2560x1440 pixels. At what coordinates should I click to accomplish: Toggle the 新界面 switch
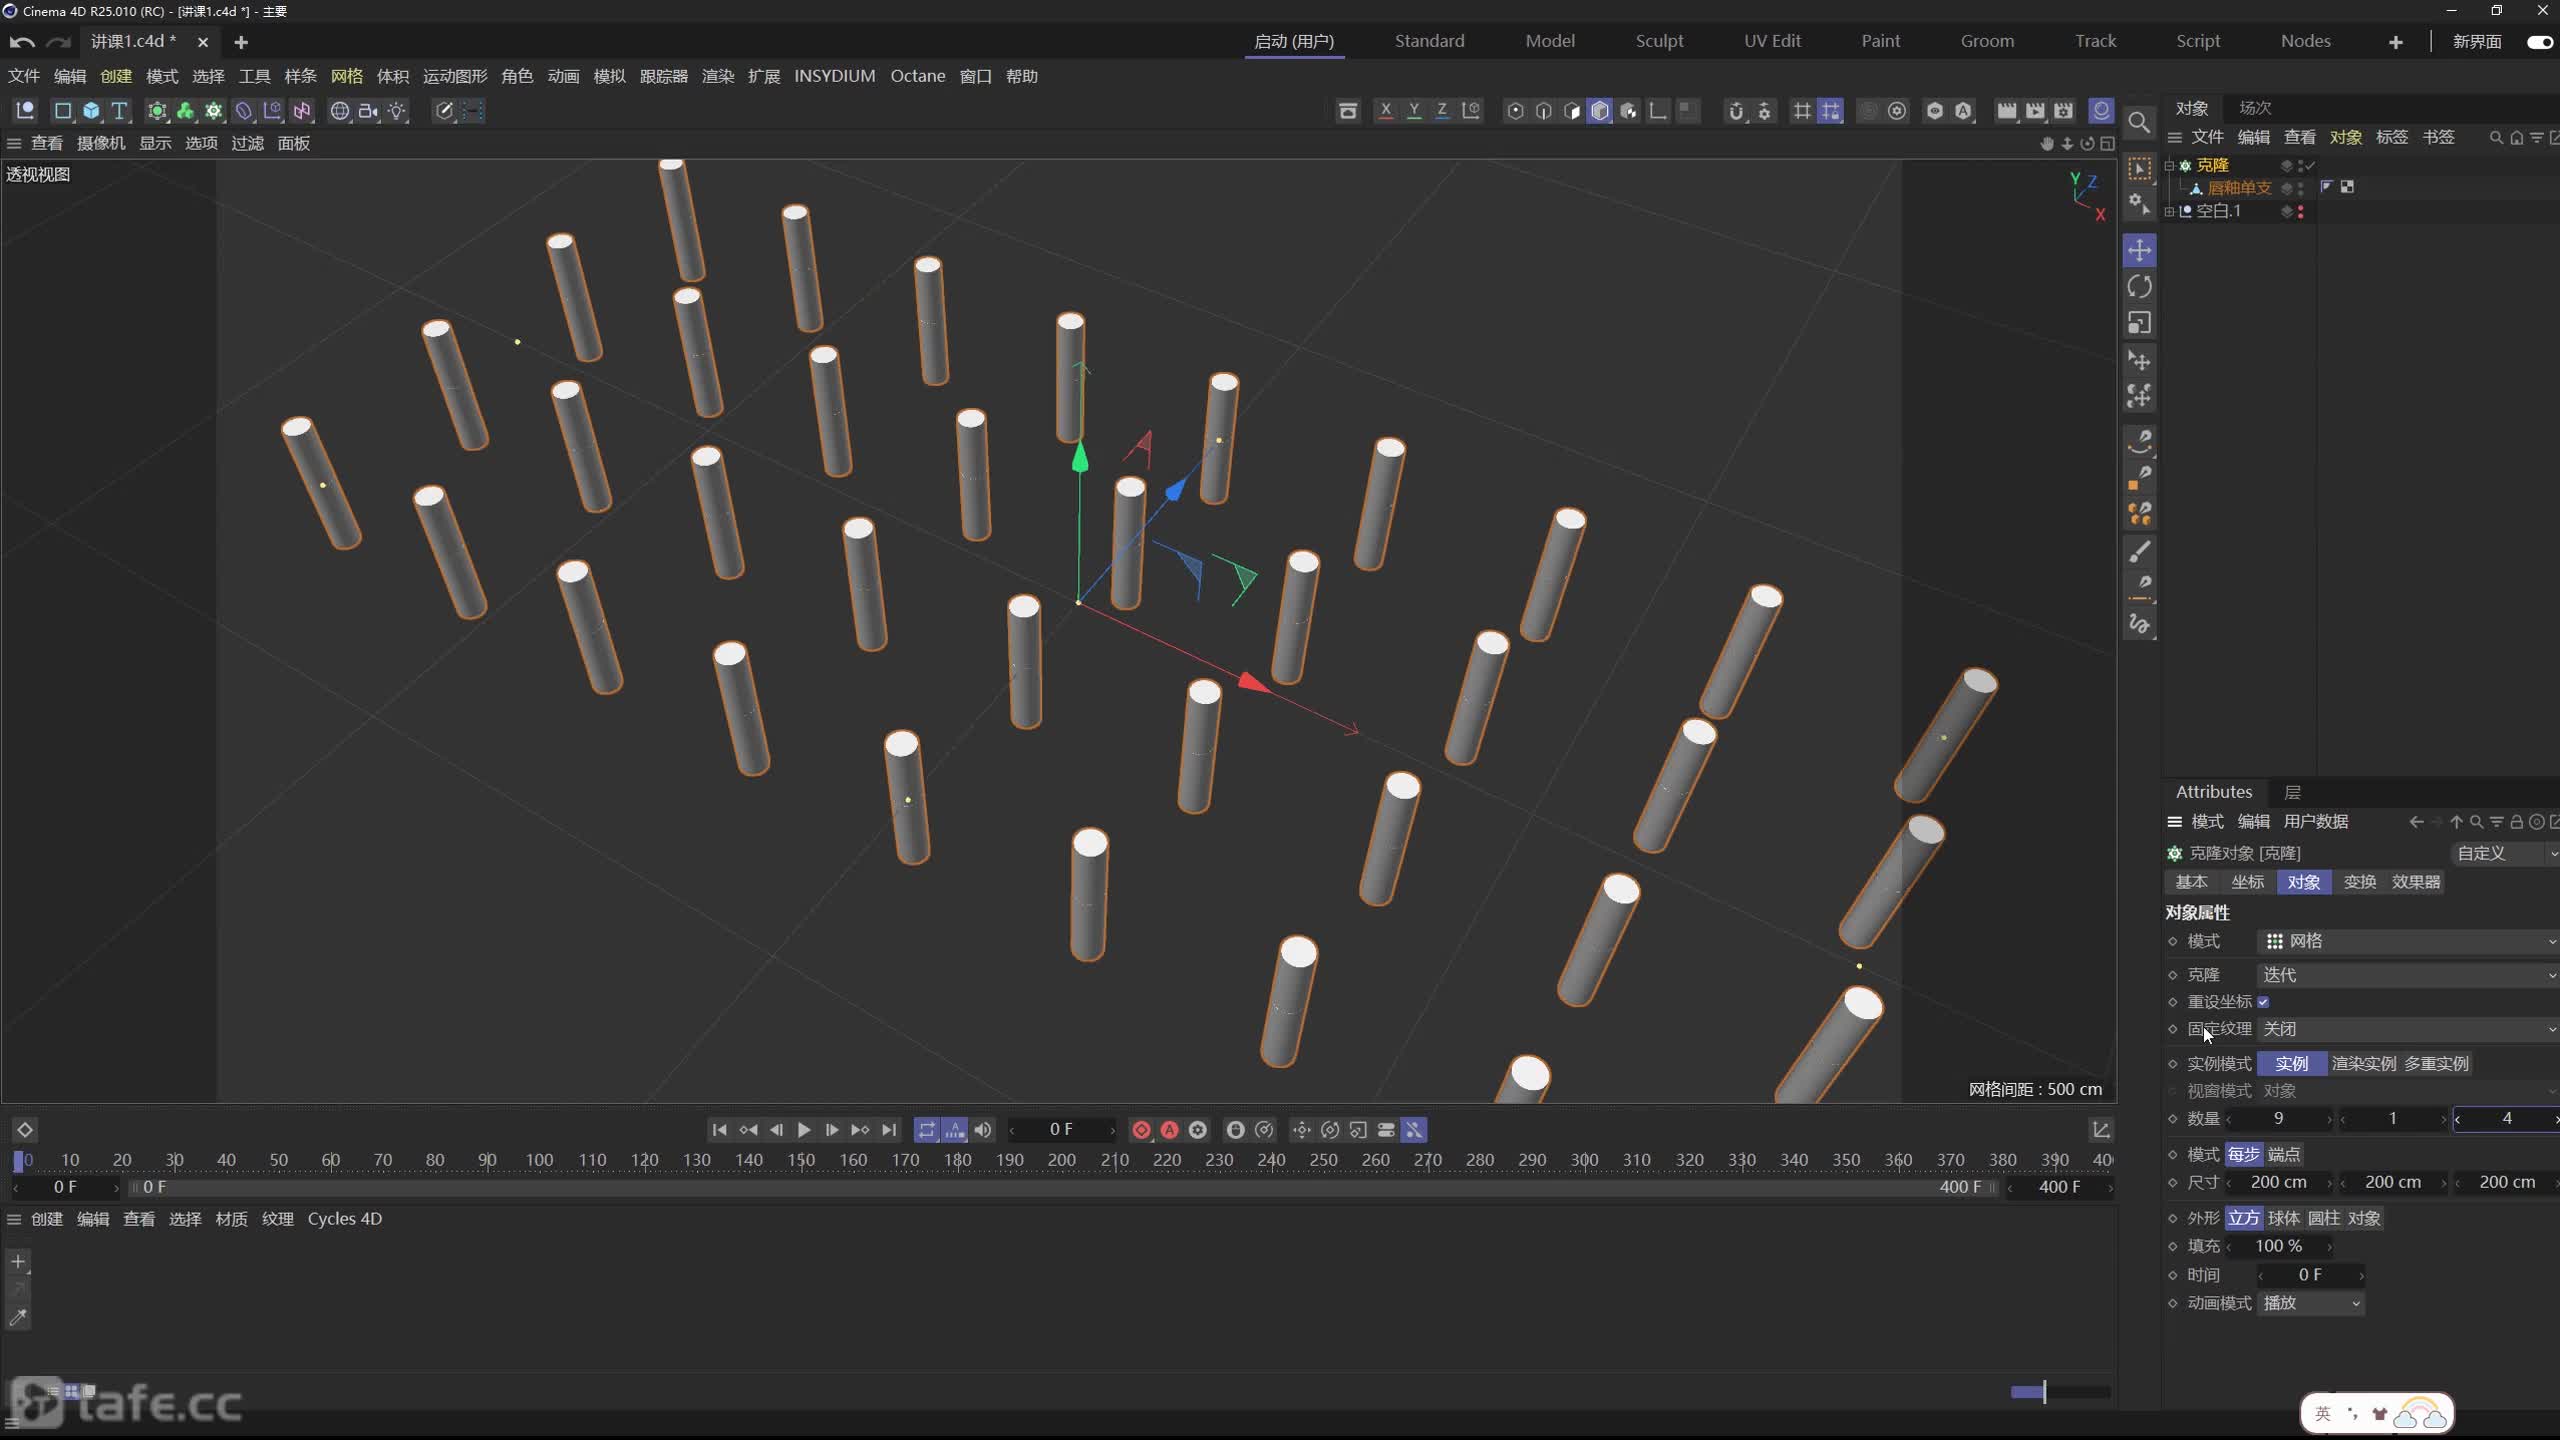coord(2539,42)
